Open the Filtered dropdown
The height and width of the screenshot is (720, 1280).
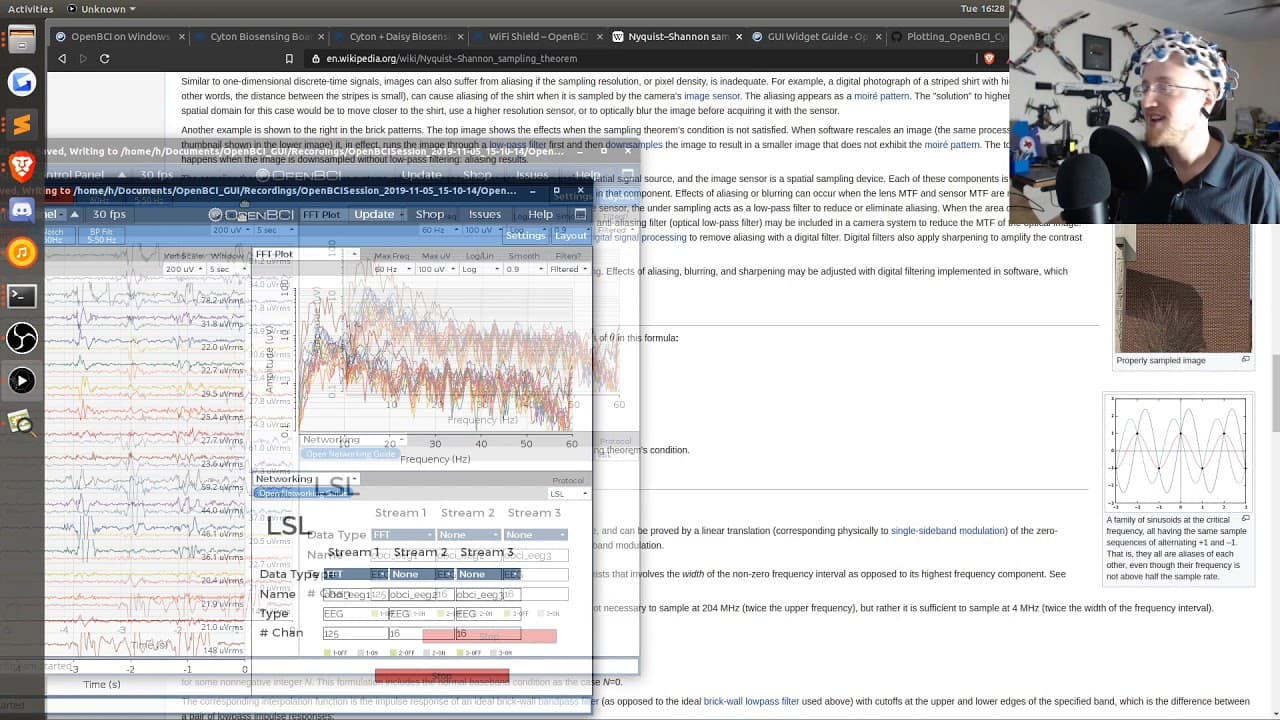coord(567,269)
